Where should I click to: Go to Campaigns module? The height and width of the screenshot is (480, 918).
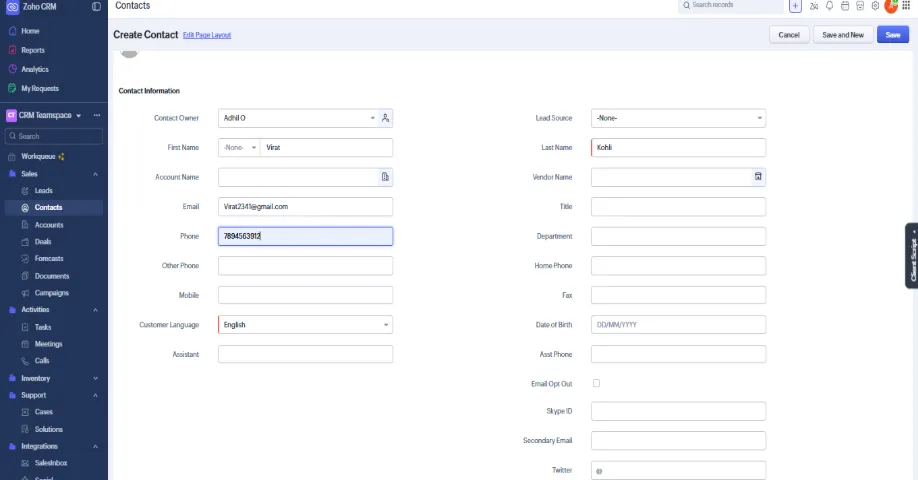click(x=54, y=293)
